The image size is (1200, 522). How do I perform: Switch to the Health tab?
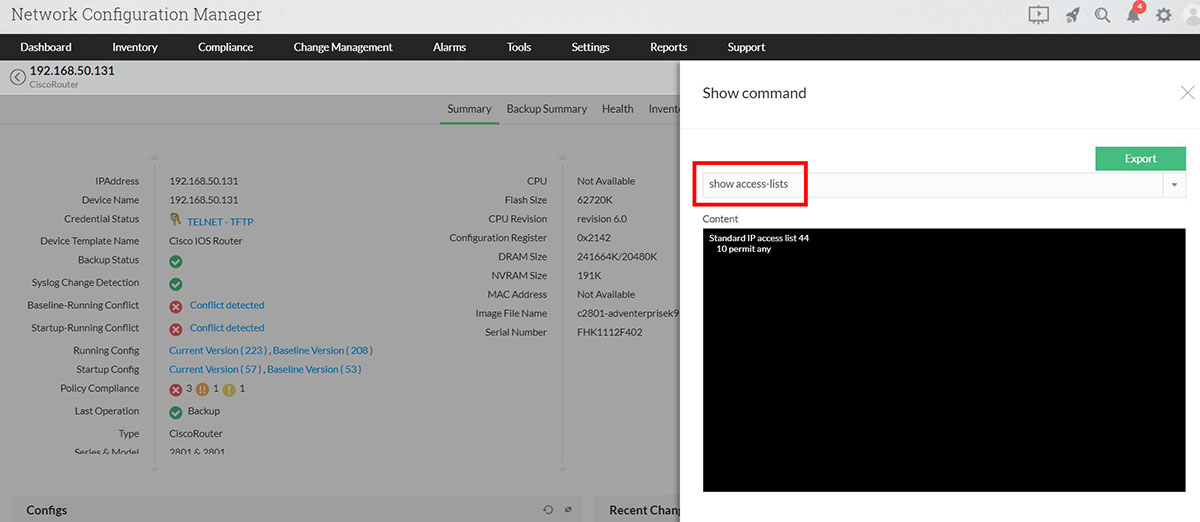click(618, 109)
